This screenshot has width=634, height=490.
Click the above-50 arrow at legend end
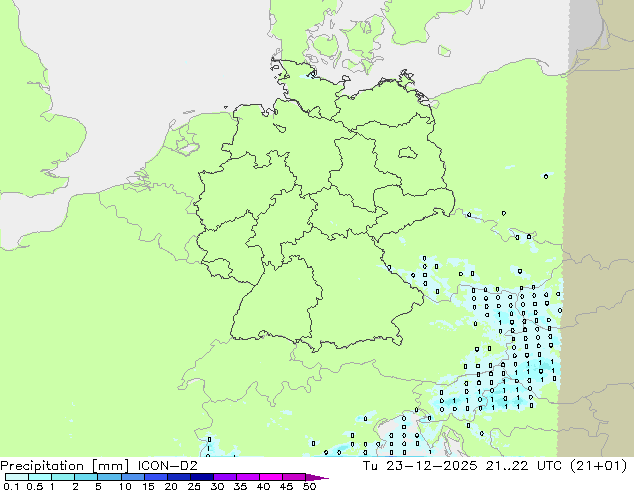point(317,477)
